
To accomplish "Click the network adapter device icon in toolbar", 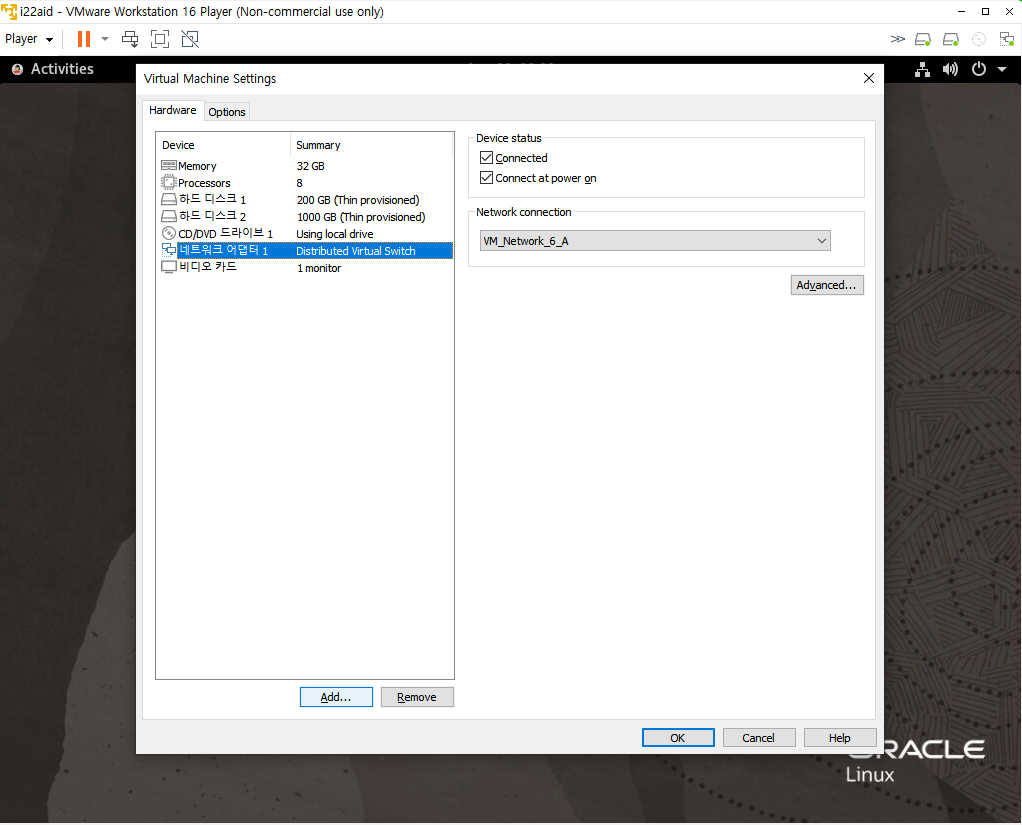I will (1007, 40).
